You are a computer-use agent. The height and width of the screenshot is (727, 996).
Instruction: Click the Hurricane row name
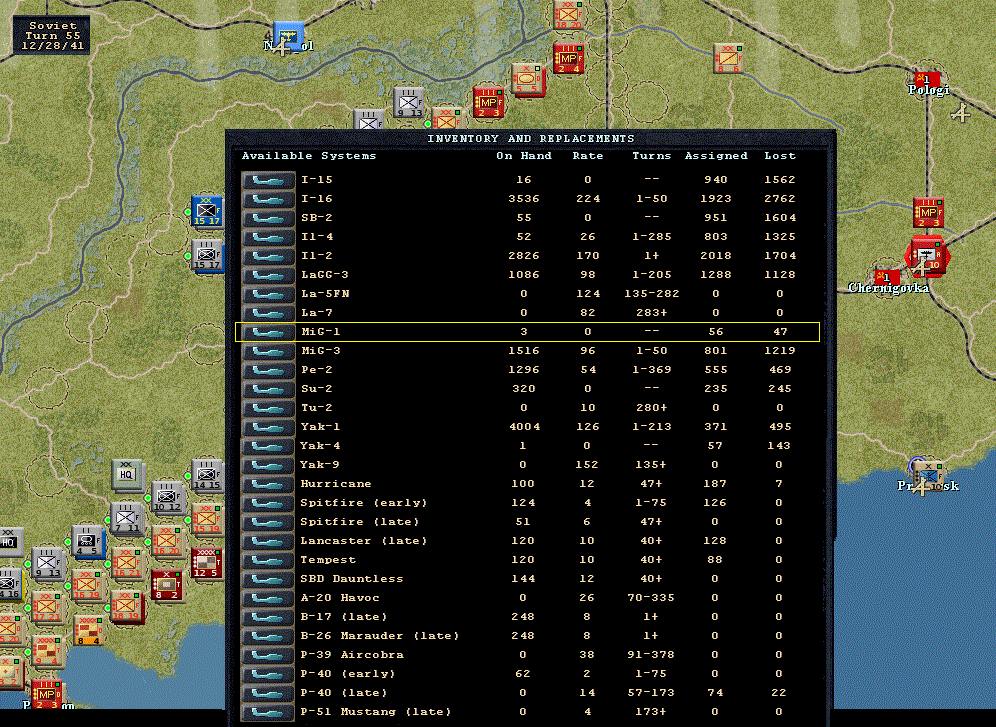(x=335, y=484)
